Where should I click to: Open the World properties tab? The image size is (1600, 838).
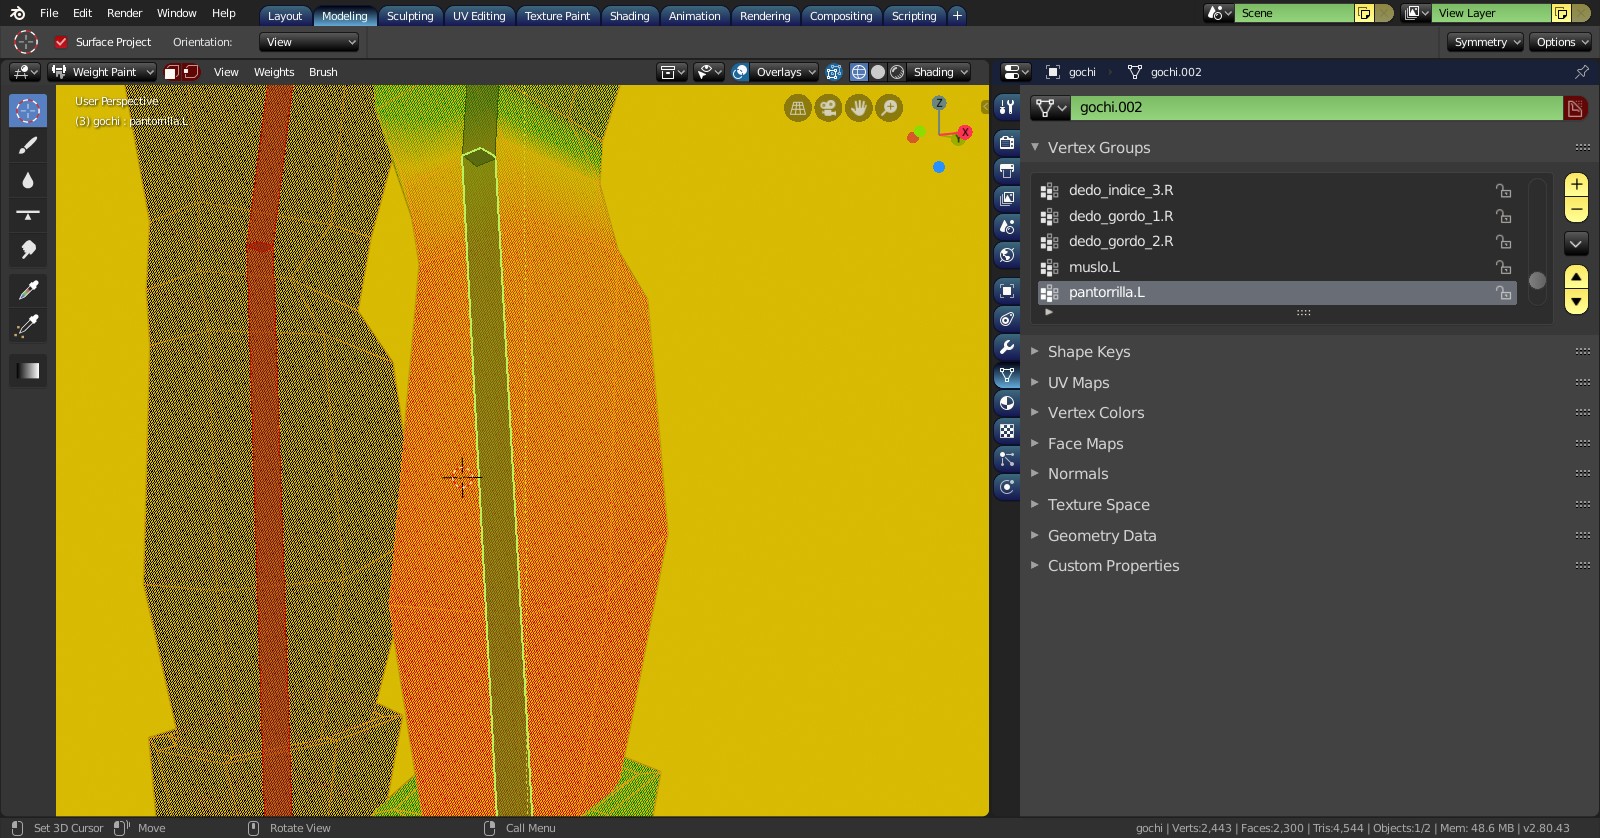1007,255
